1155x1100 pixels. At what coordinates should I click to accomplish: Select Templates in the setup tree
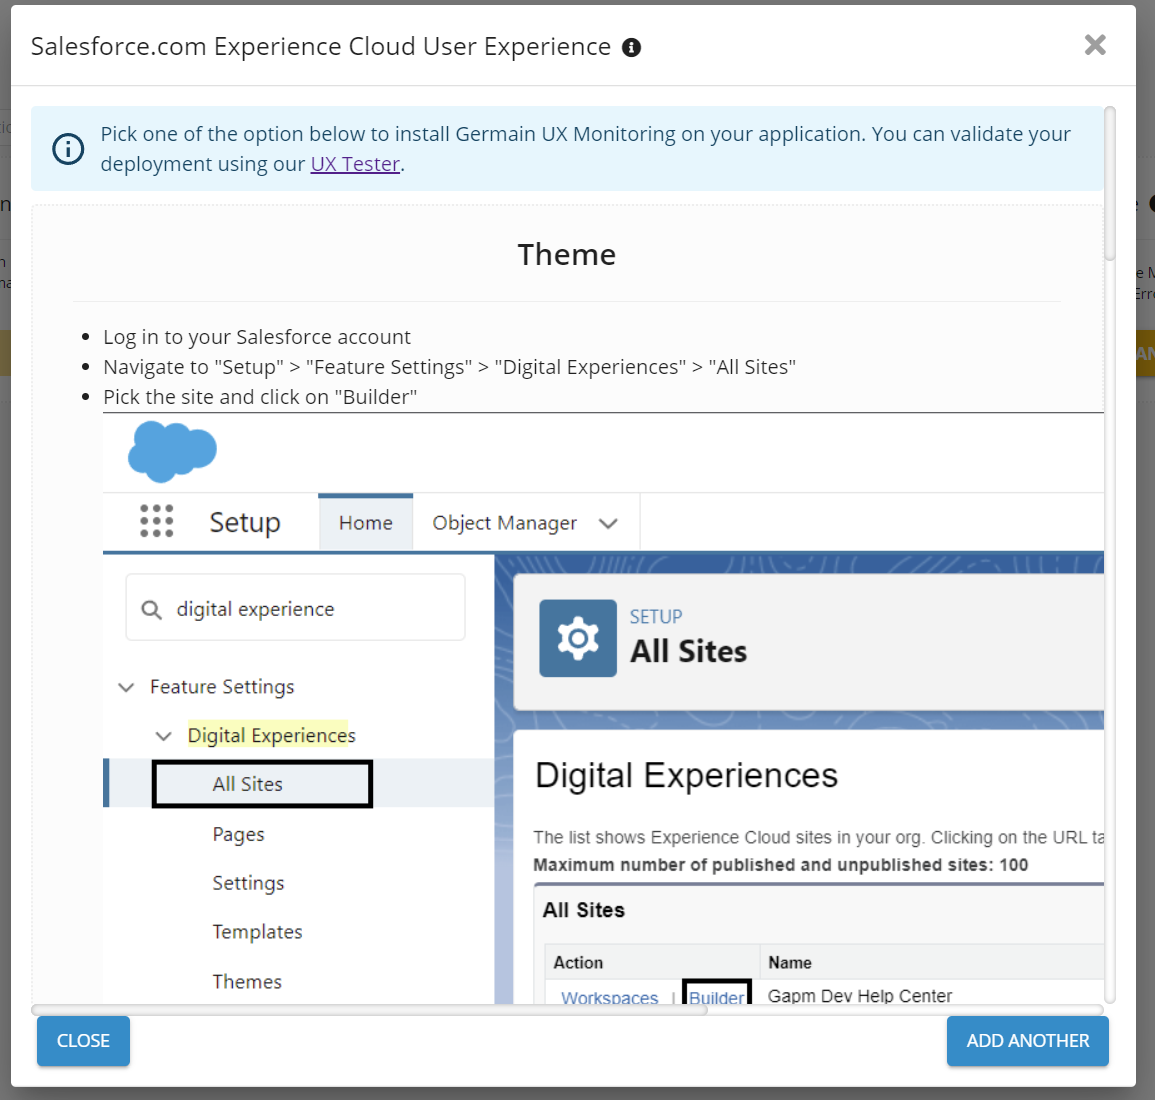[257, 932]
